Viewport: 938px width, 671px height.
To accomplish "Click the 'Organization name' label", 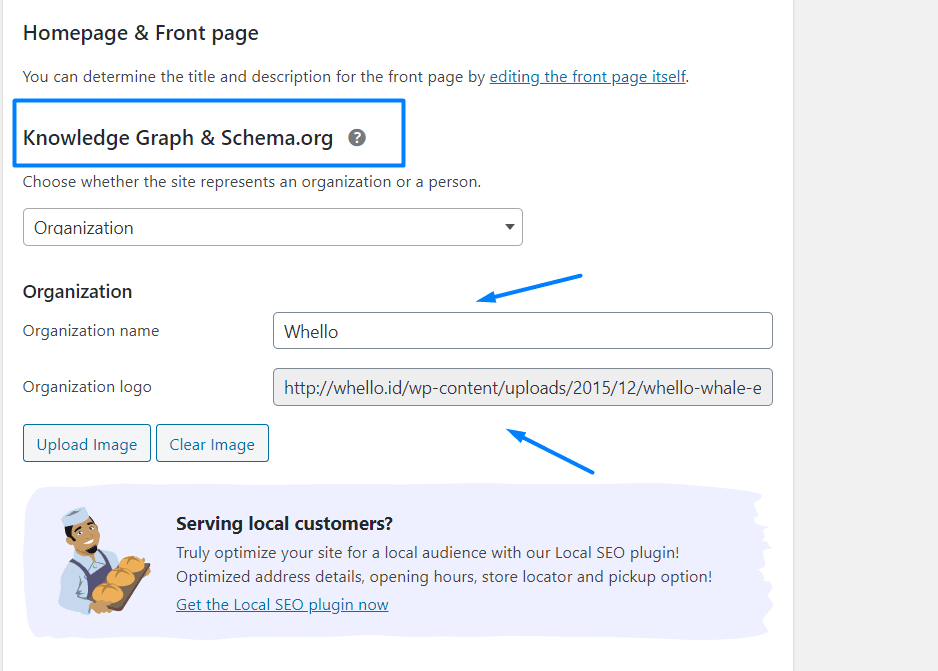I will click(x=91, y=331).
